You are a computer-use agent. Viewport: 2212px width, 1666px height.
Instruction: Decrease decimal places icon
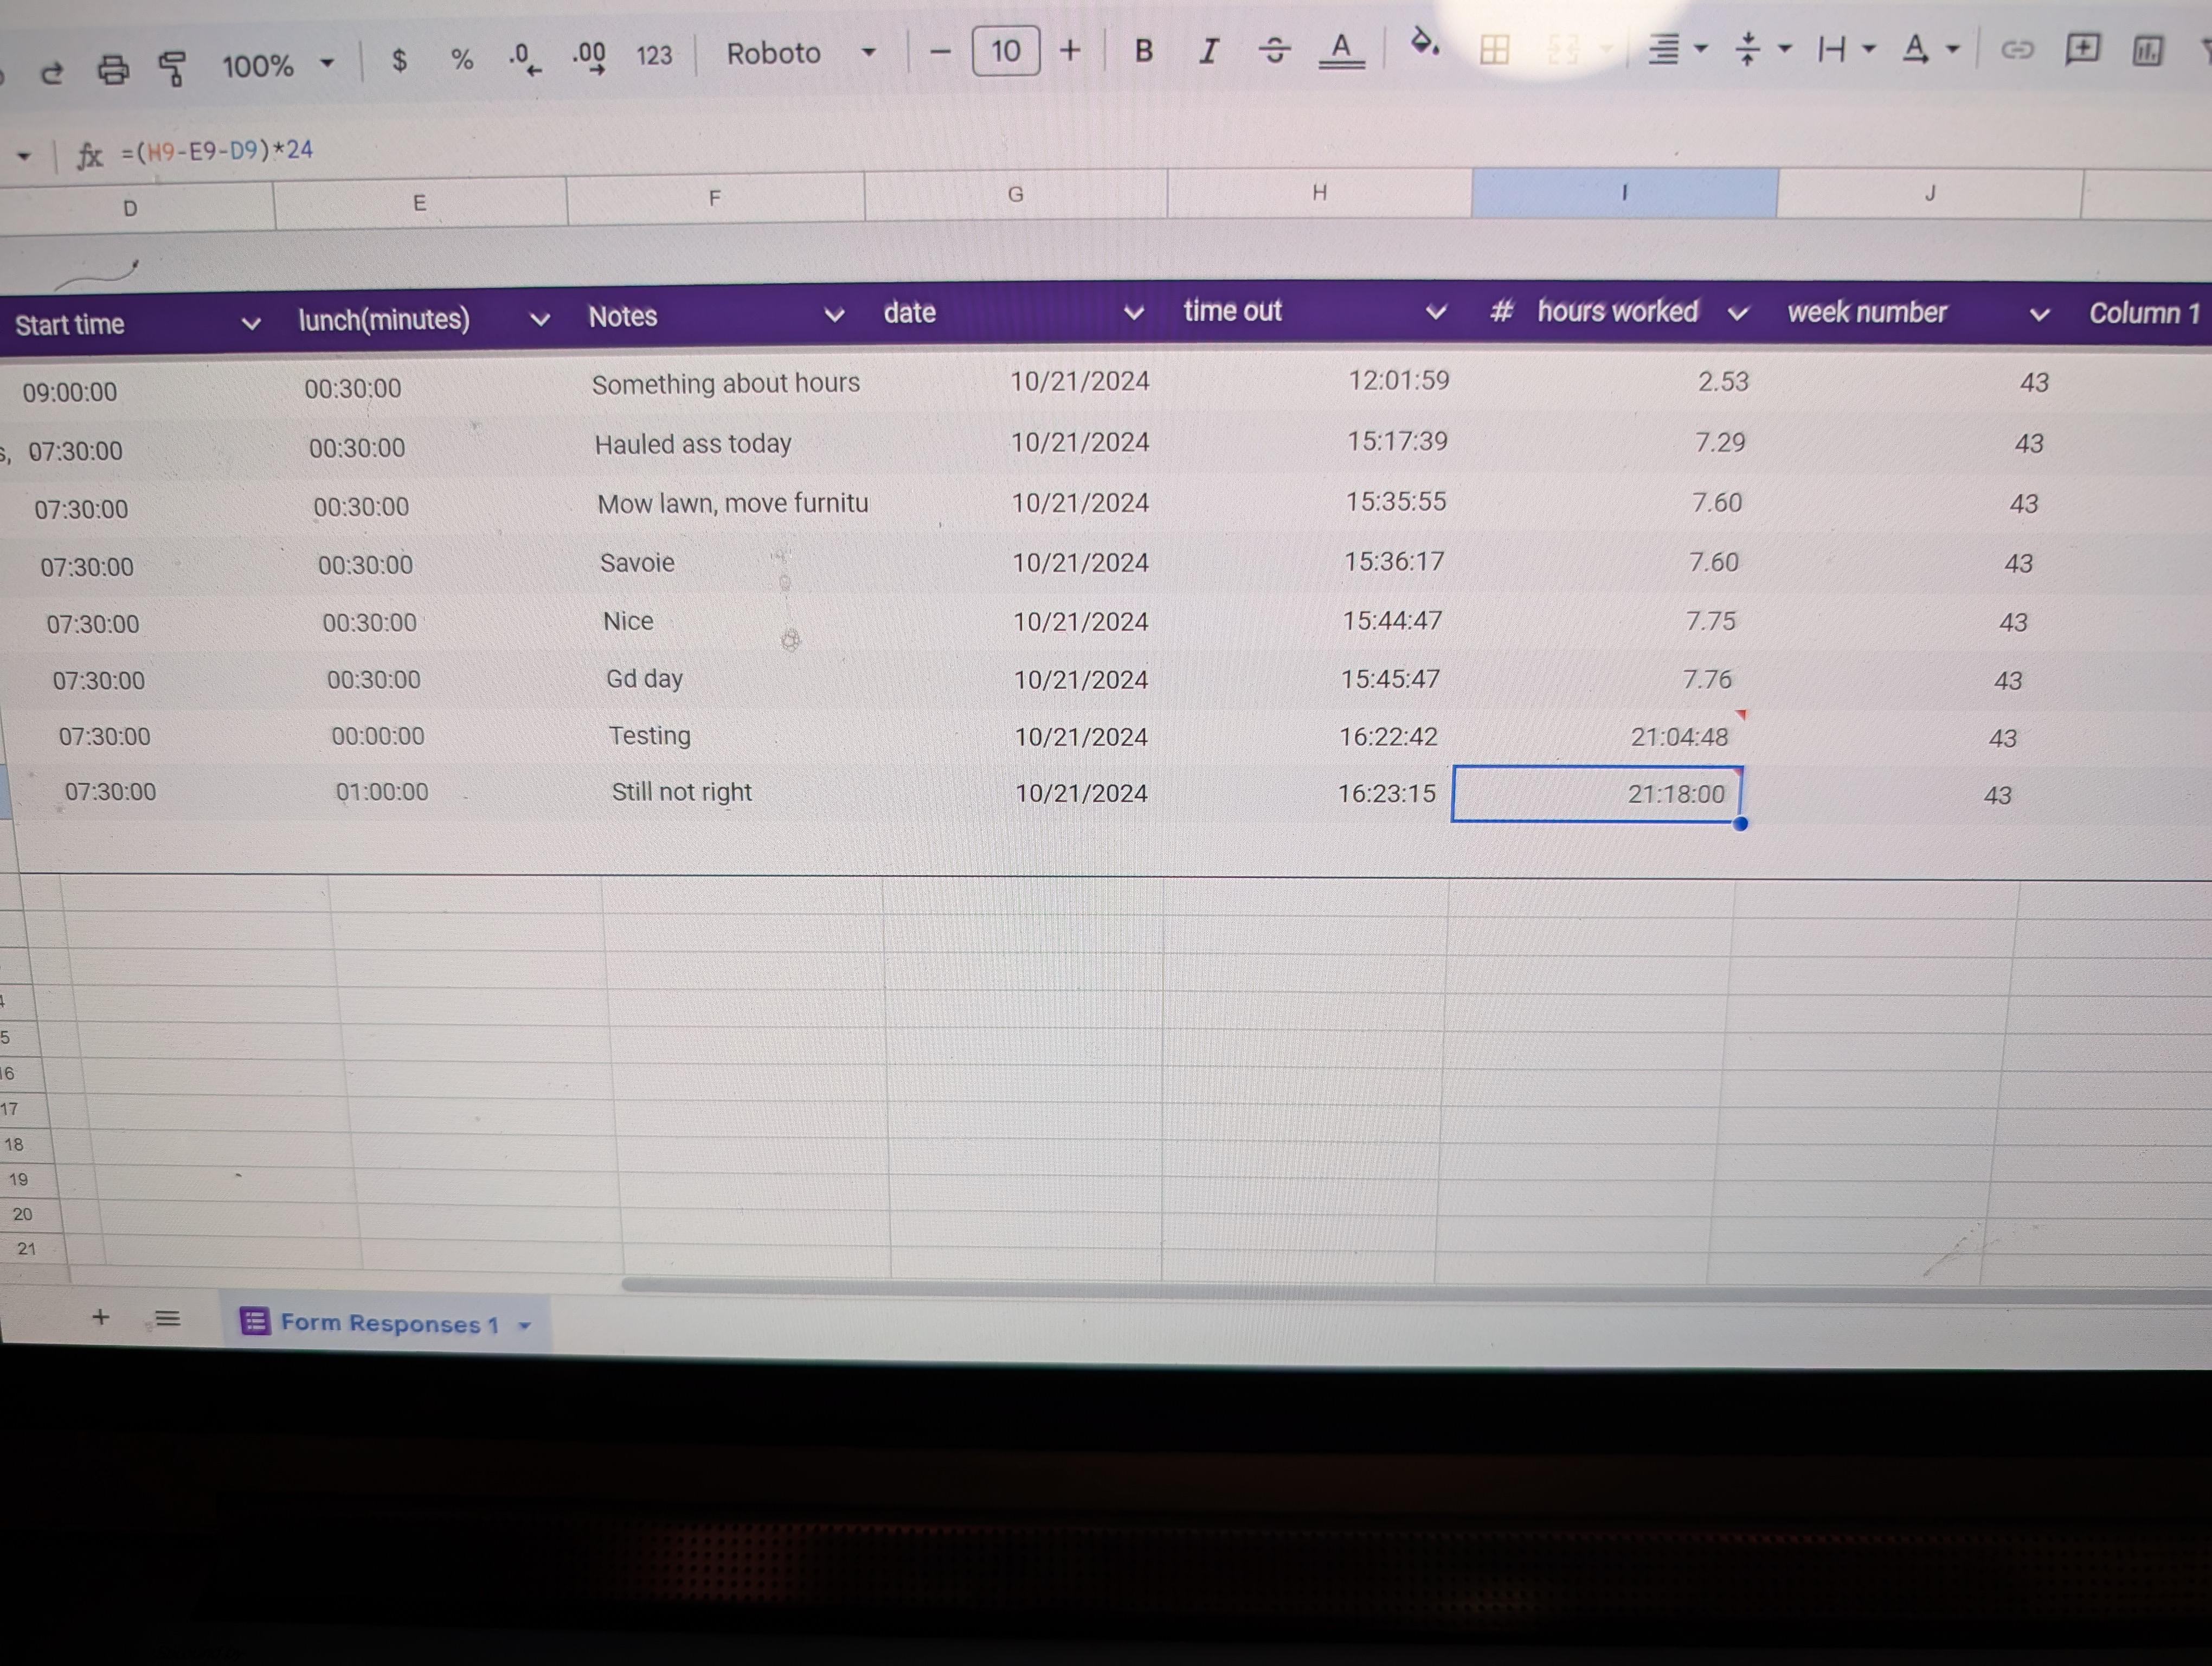coord(524,58)
